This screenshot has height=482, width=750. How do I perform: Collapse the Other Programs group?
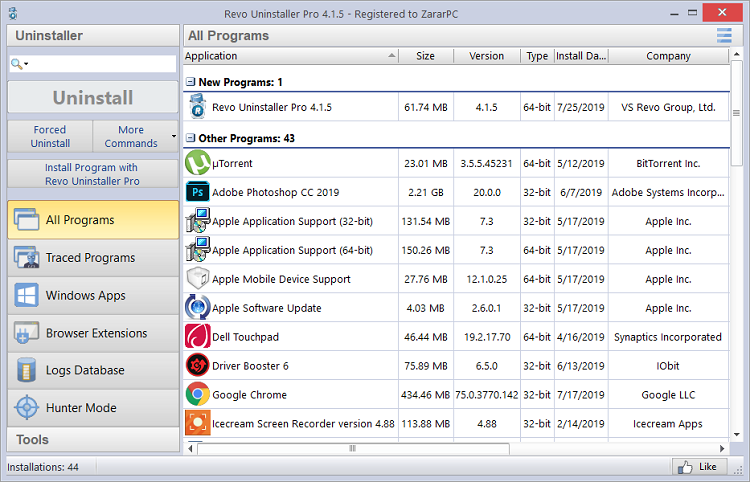pyautogui.click(x=190, y=138)
